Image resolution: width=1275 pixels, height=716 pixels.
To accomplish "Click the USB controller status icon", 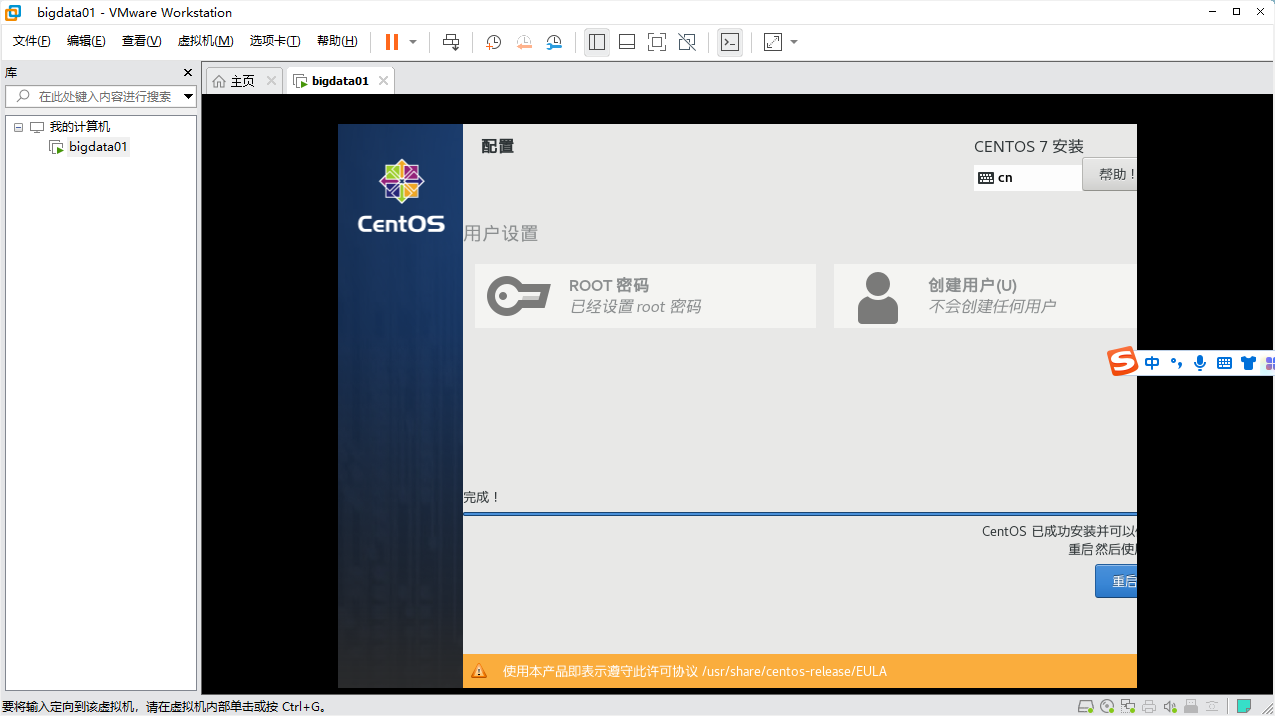I will [1191, 707].
